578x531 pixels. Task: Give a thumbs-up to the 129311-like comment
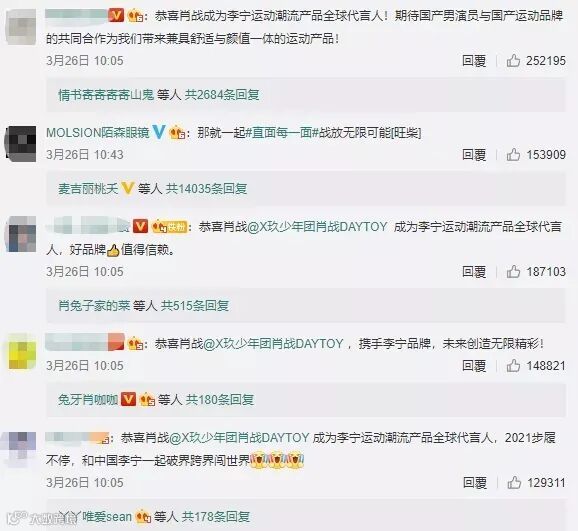pyautogui.click(x=514, y=482)
